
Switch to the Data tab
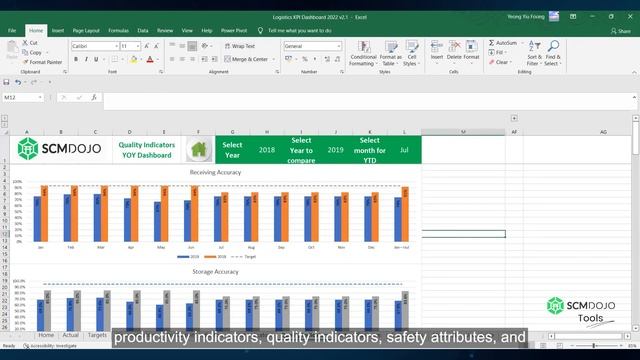[x=142, y=31]
